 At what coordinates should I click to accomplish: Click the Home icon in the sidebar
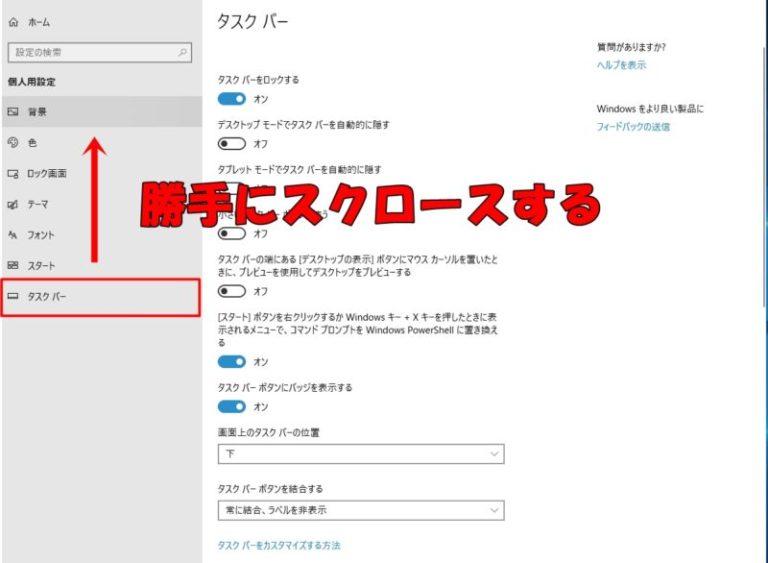tap(14, 22)
